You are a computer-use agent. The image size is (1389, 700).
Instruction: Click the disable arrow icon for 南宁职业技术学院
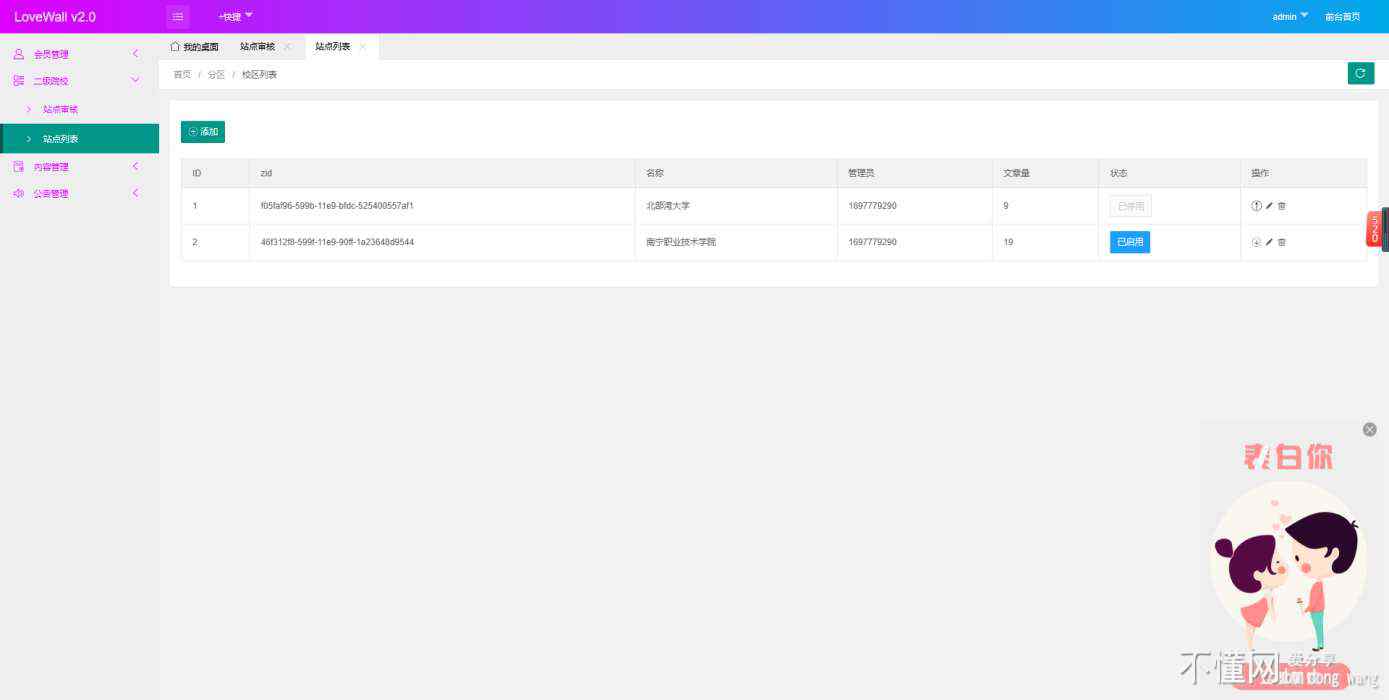click(1257, 242)
